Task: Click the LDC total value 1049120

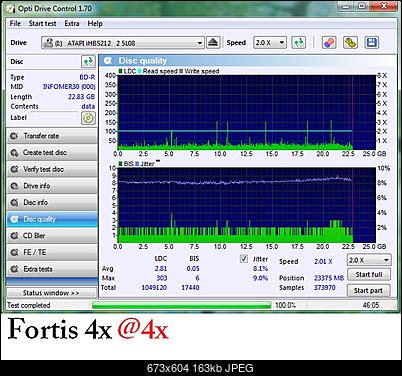Action: click(154, 287)
